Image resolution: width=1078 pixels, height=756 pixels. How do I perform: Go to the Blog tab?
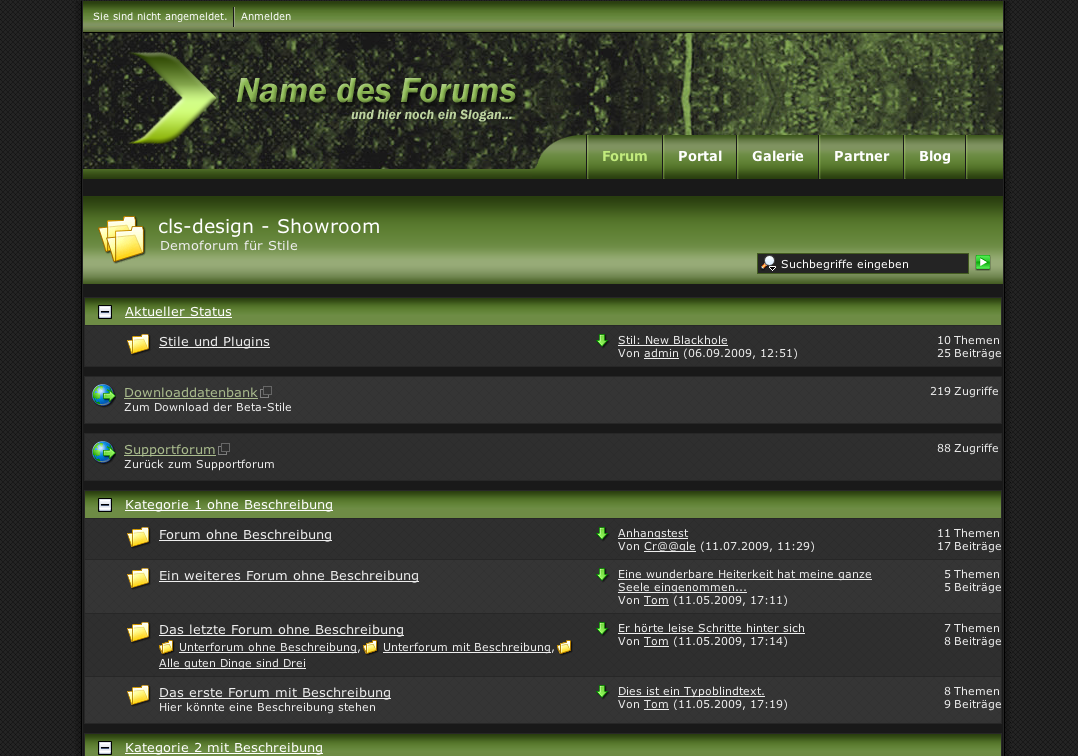tap(935, 156)
